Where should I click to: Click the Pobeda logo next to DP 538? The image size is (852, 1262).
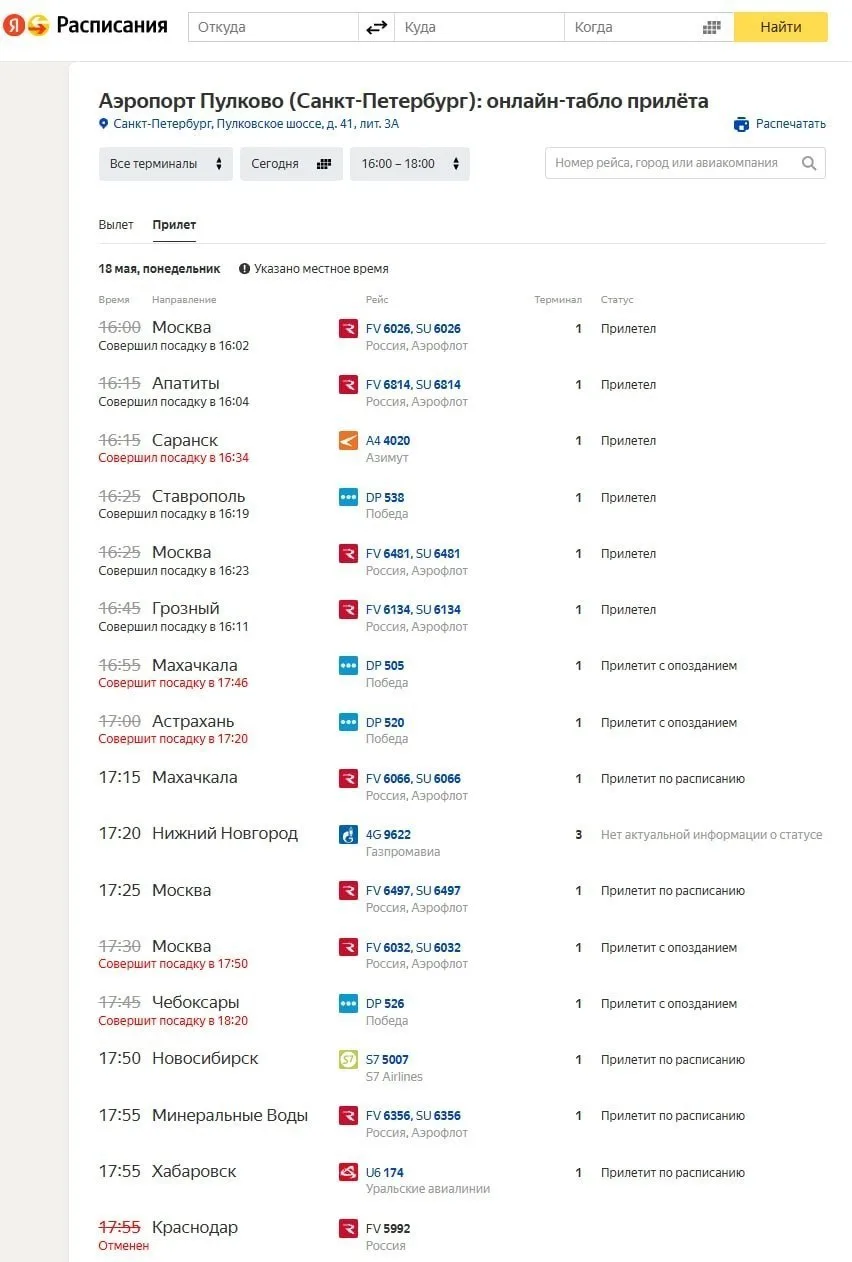tap(348, 497)
